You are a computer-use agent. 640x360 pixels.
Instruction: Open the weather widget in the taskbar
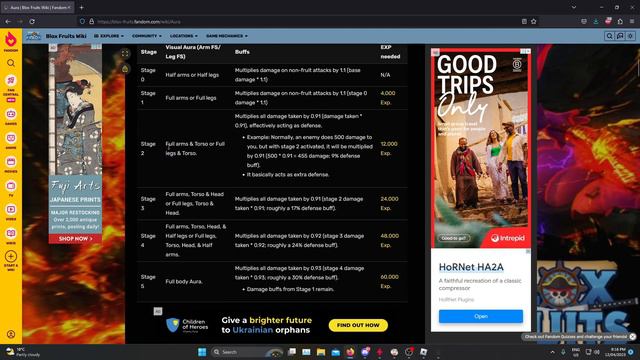22,352
